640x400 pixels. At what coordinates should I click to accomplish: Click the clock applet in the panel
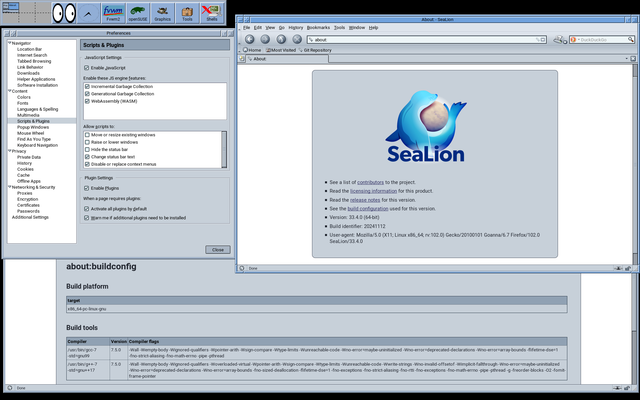coord(89,13)
